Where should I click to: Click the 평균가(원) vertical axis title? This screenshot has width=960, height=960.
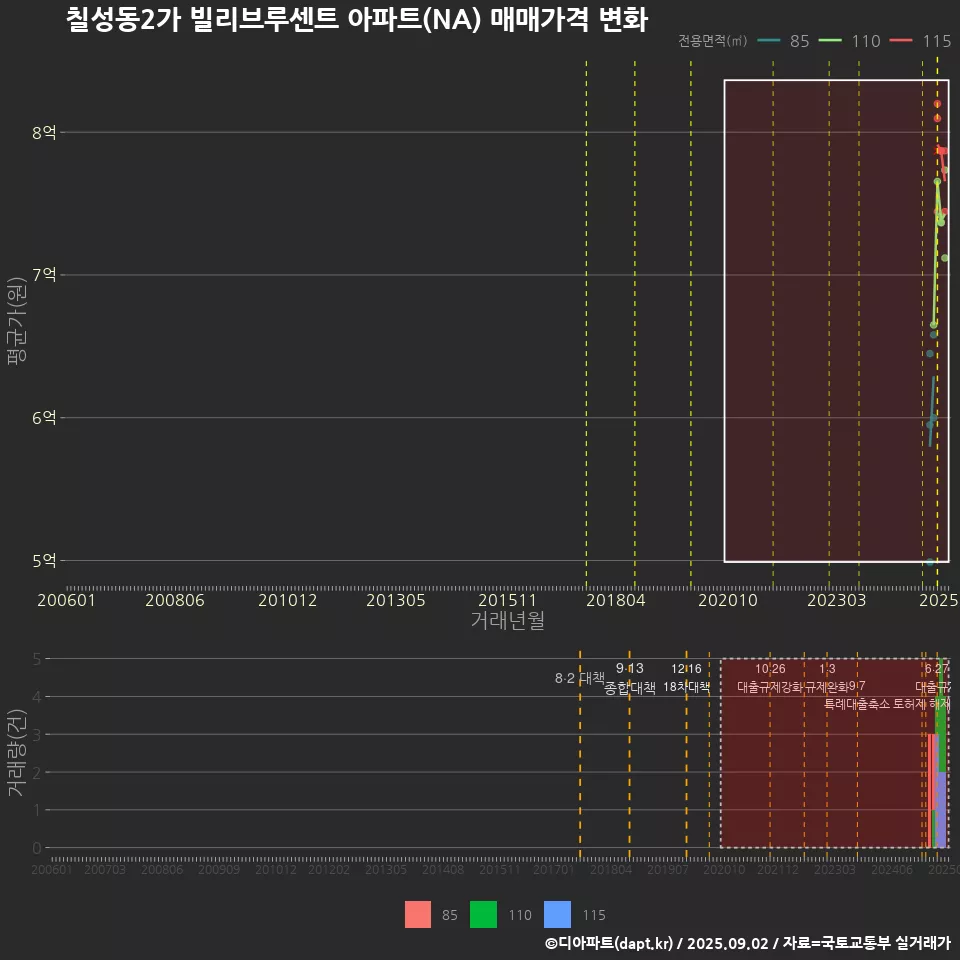point(17,321)
